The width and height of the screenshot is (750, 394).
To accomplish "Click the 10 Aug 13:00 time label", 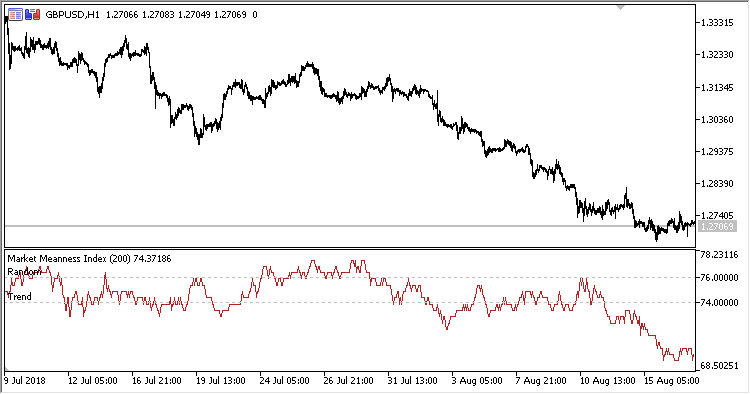I will [x=607, y=381].
